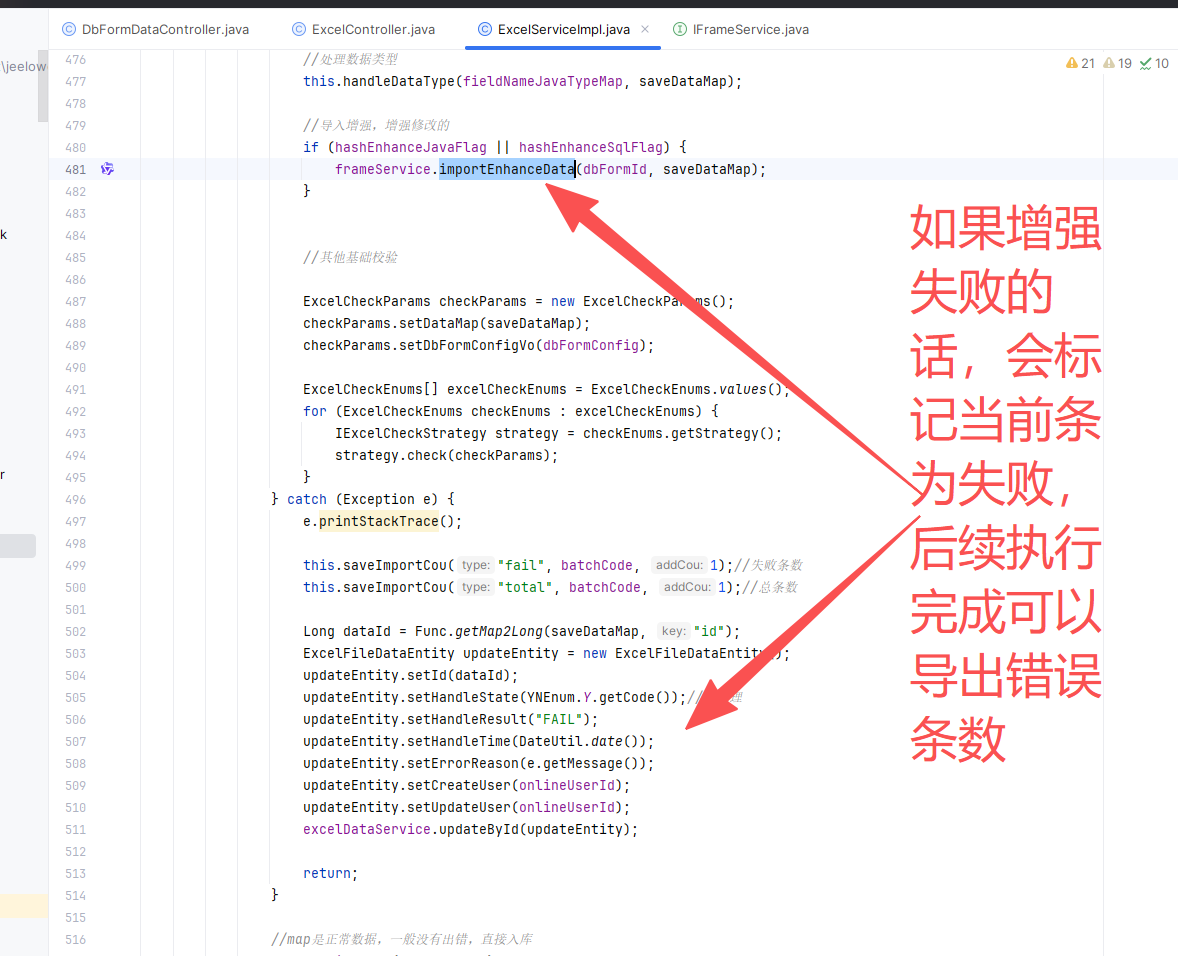1178x956 pixels.
Task: Place cursor on the return statement
Action: [328, 873]
